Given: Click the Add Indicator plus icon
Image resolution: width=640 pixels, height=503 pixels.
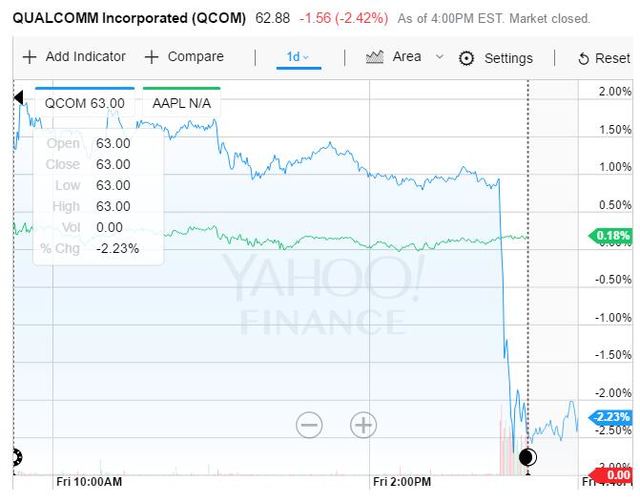Looking at the screenshot, I should coord(30,57).
